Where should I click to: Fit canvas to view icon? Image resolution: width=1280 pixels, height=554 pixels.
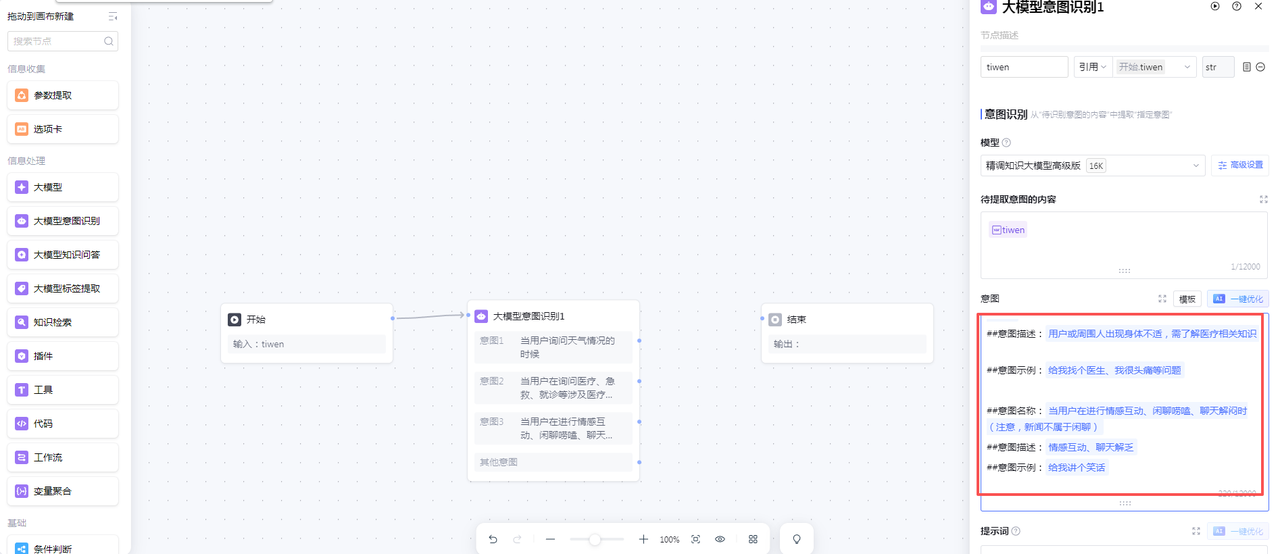pyautogui.click(x=696, y=539)
